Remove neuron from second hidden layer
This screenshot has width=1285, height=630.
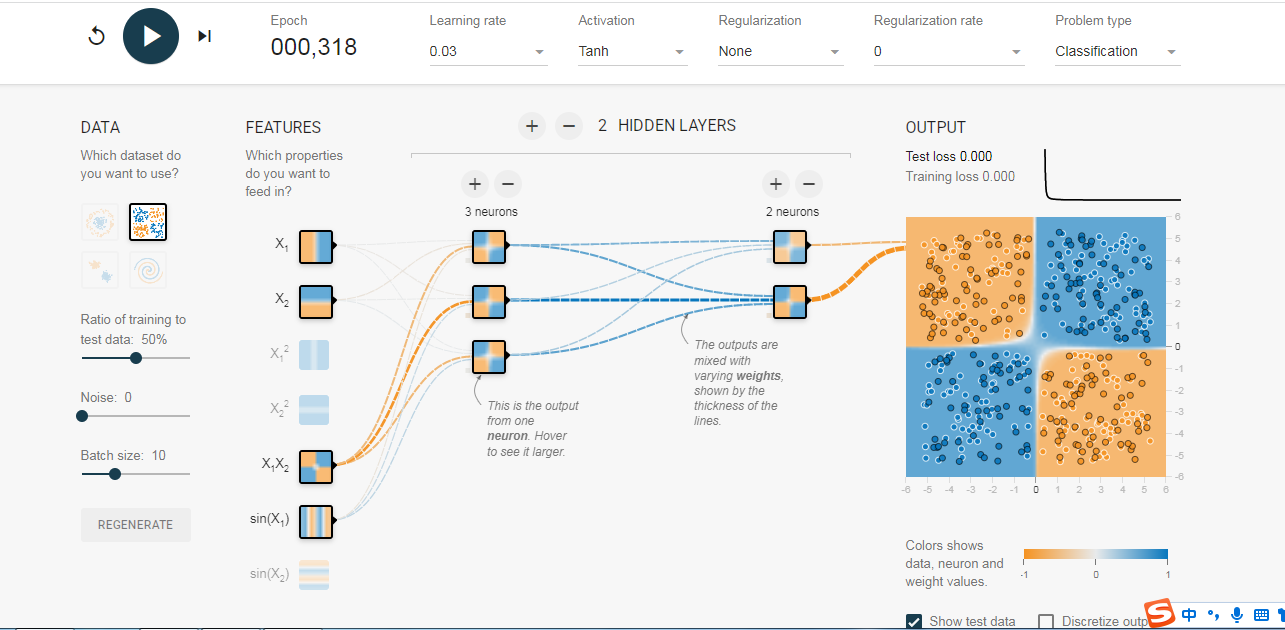click(809, 184)
